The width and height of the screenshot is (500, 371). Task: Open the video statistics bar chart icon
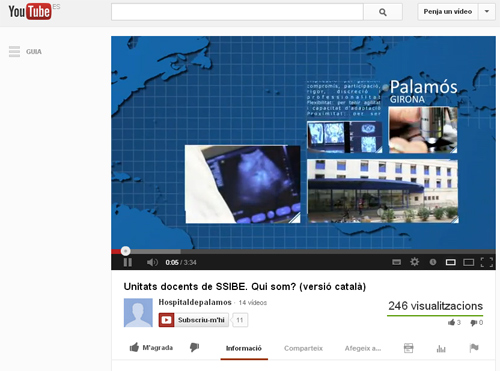(441, 349)
